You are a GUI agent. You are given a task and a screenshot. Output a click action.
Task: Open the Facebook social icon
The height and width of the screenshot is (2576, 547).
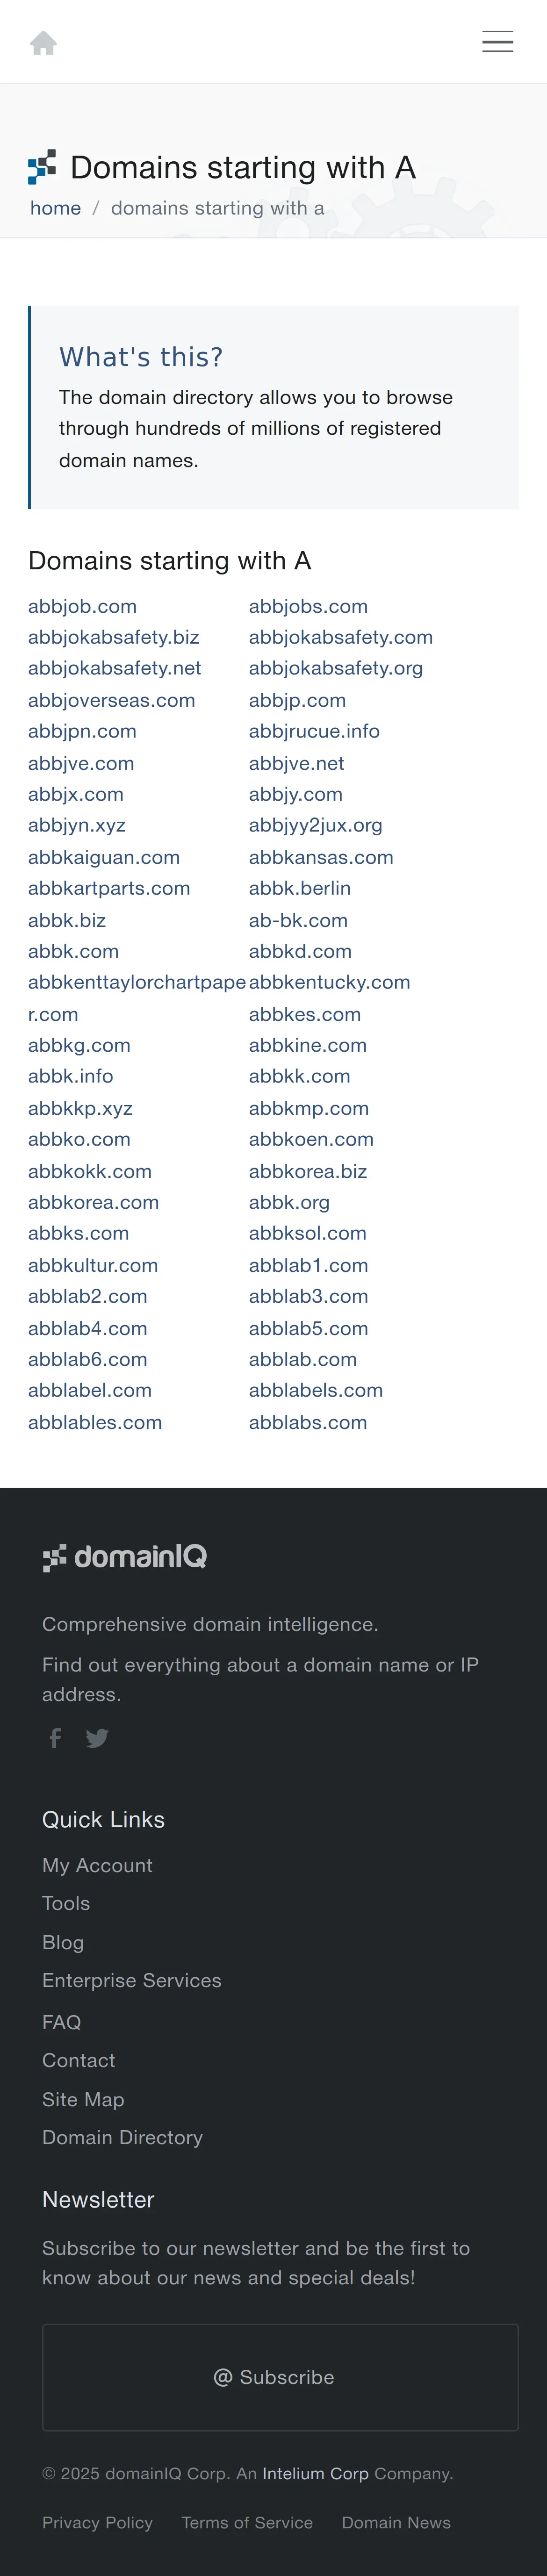click(56, 1737)
